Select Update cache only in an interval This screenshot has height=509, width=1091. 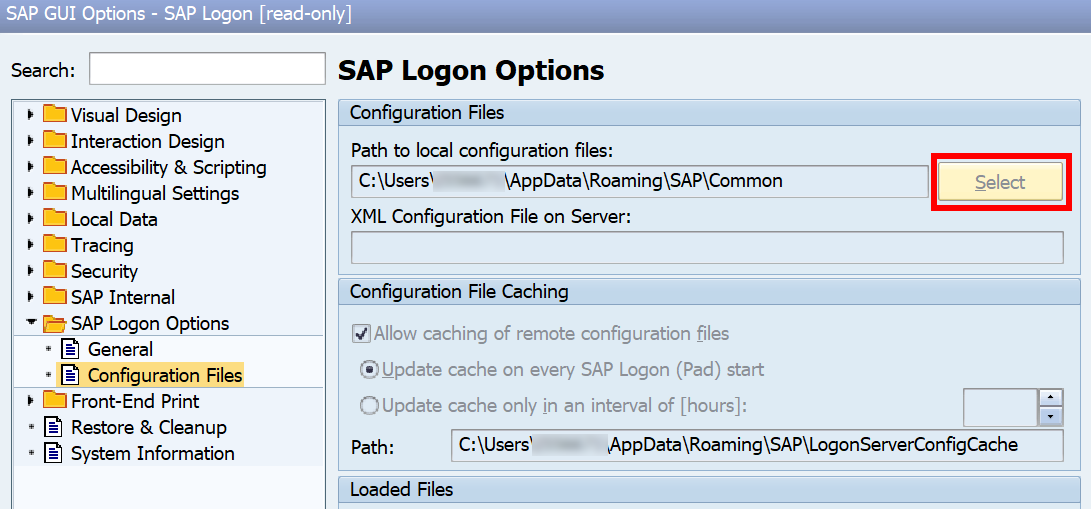point(369,405)
